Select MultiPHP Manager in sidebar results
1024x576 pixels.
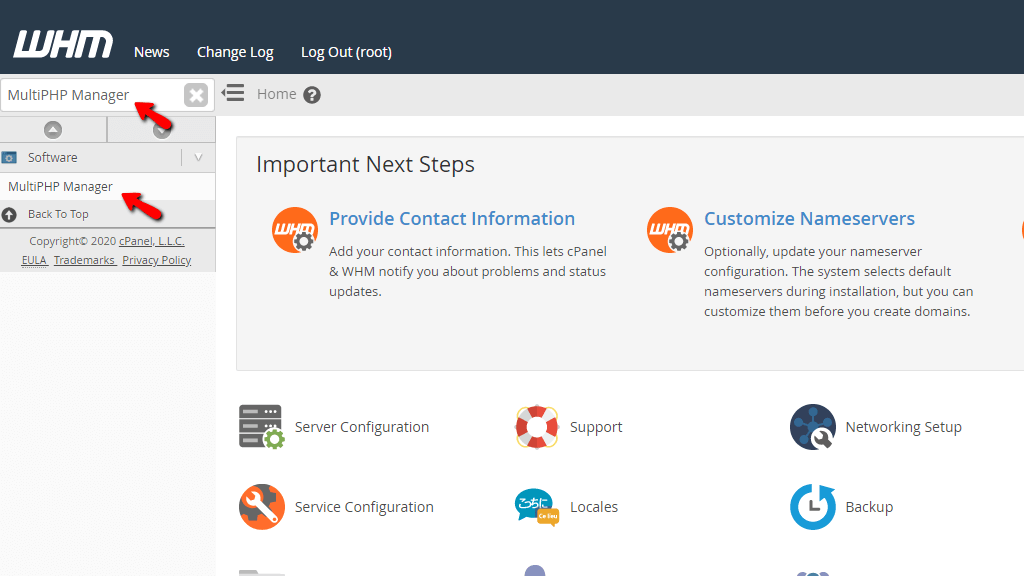click(61, 187)
